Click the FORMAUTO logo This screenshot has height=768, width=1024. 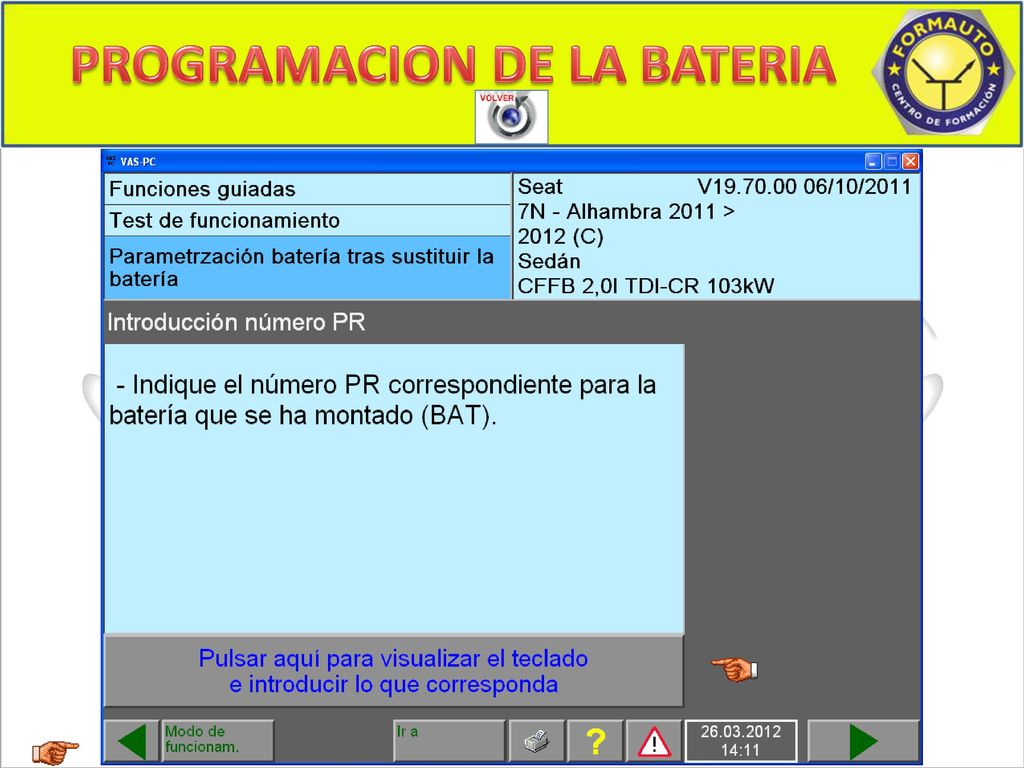click(x=944, y=71)
